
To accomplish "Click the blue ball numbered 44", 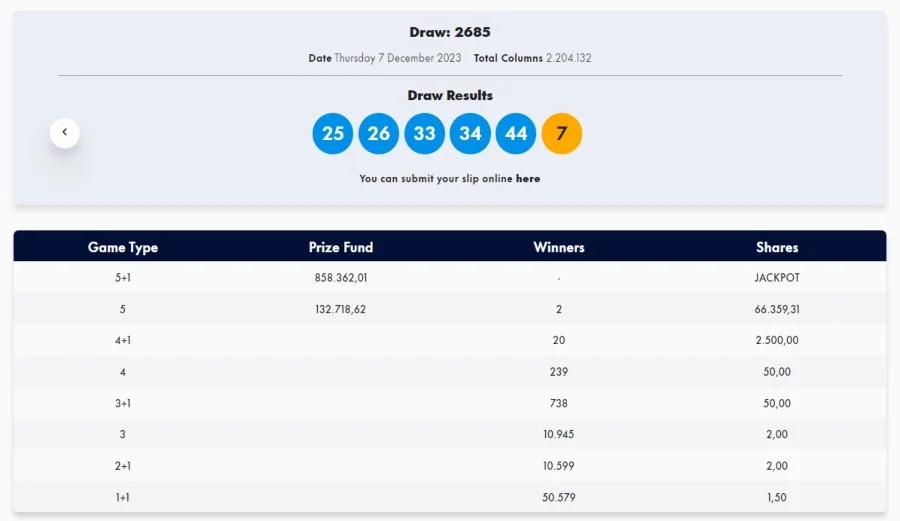I will pyautogui.click(x=516, y=134).
